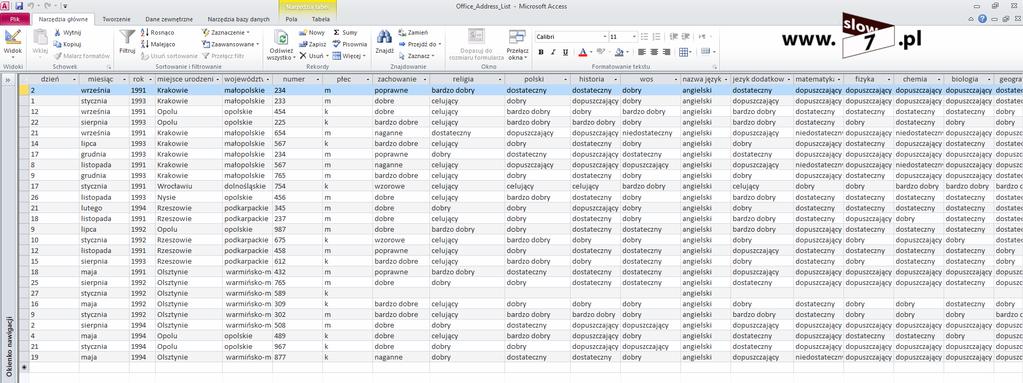Click the increase indent icon
Image resolution: width=1023 pixels, height=383 pixels.
coord(686,37)
